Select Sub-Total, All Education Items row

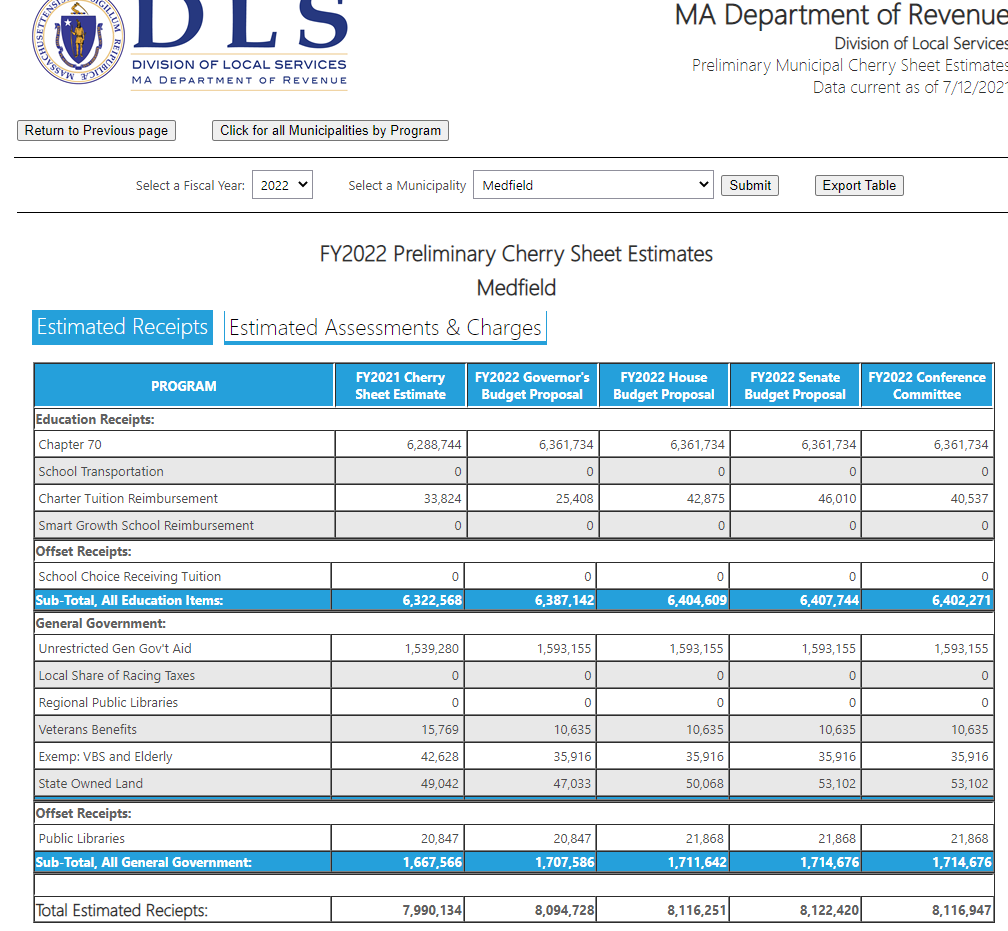(x=130, y=601)
